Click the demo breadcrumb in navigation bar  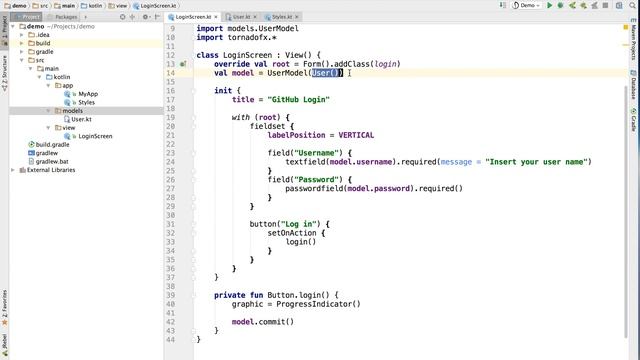click(x=16, y=6)
